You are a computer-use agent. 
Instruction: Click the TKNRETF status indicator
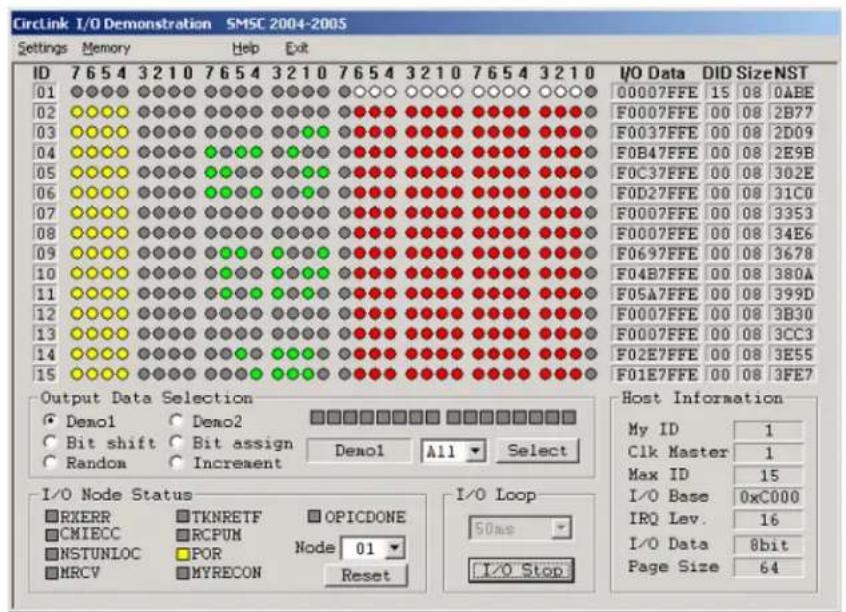(x=183, y=516)
